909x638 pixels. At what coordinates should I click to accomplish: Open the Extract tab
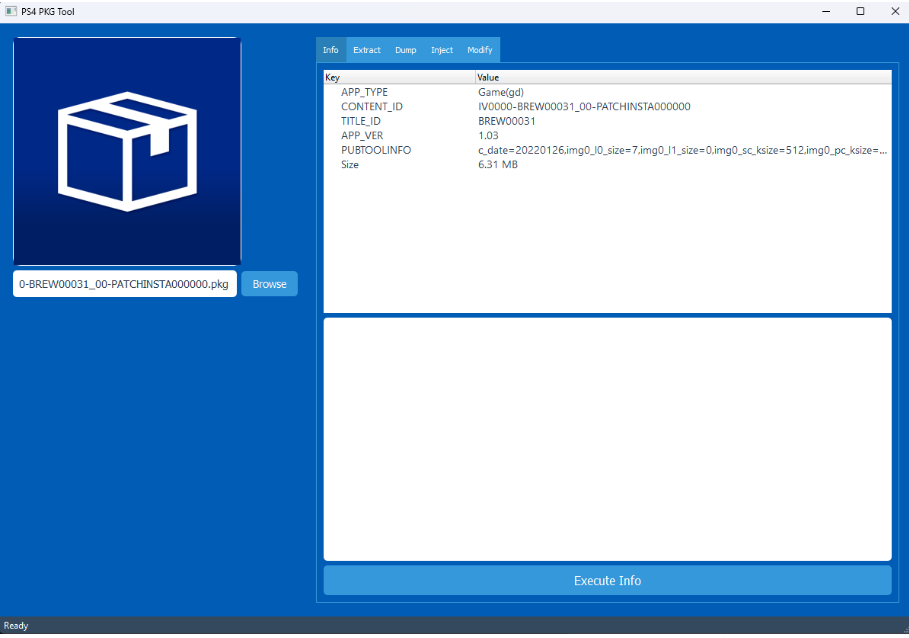click(x=367, y=50)
